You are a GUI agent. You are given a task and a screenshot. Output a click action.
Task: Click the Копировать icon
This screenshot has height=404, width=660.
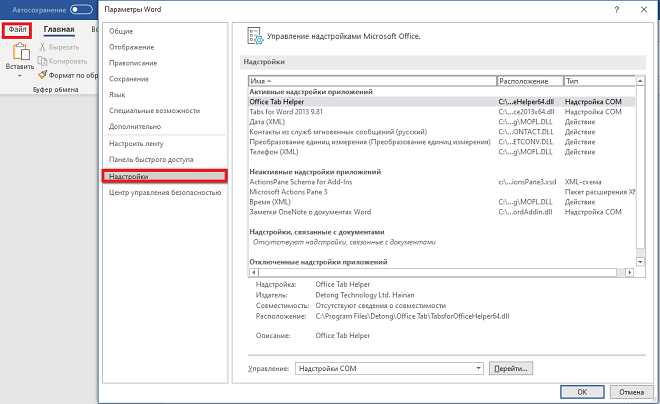42,61
